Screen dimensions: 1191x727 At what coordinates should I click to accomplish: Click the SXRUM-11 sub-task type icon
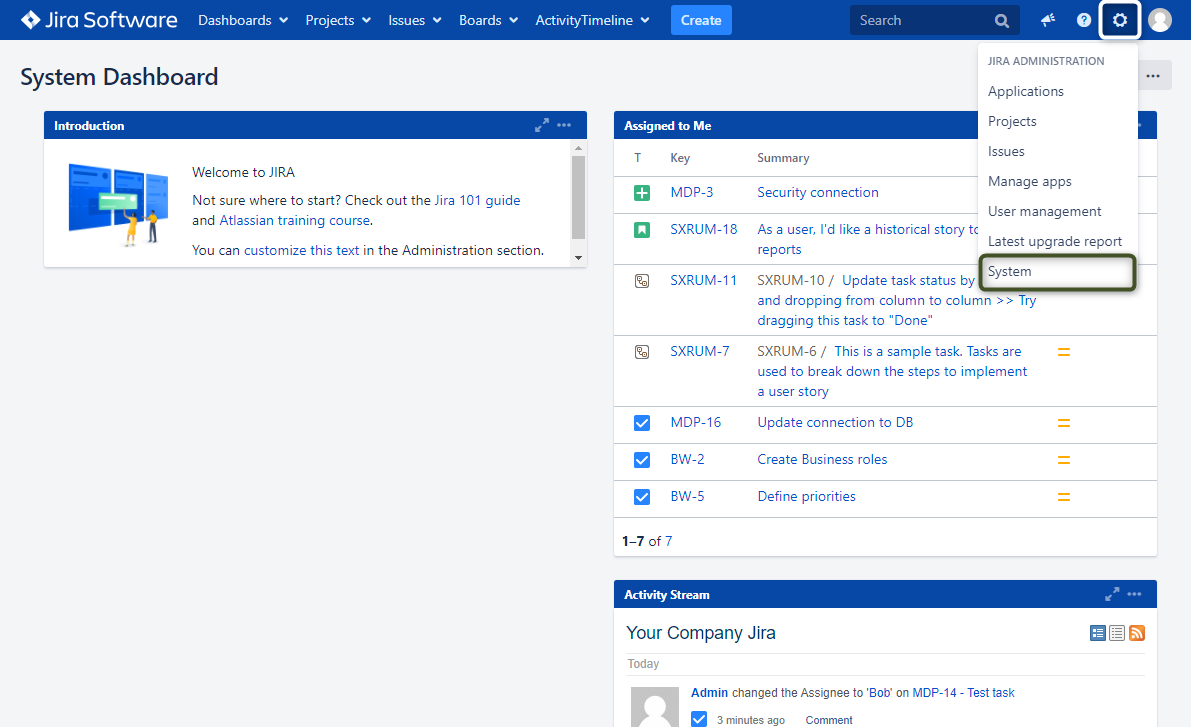(x=642, y=281)
